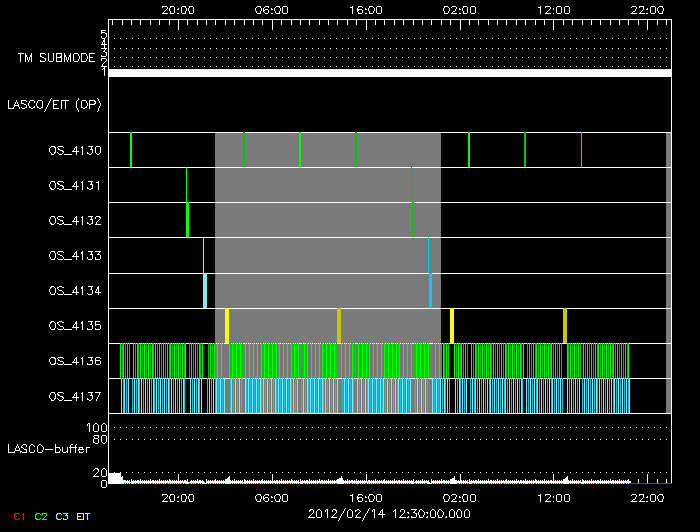Select the OS_4136 row label
Image resolution: width=700 pixels, height=532 pixels.
[75, 361]
